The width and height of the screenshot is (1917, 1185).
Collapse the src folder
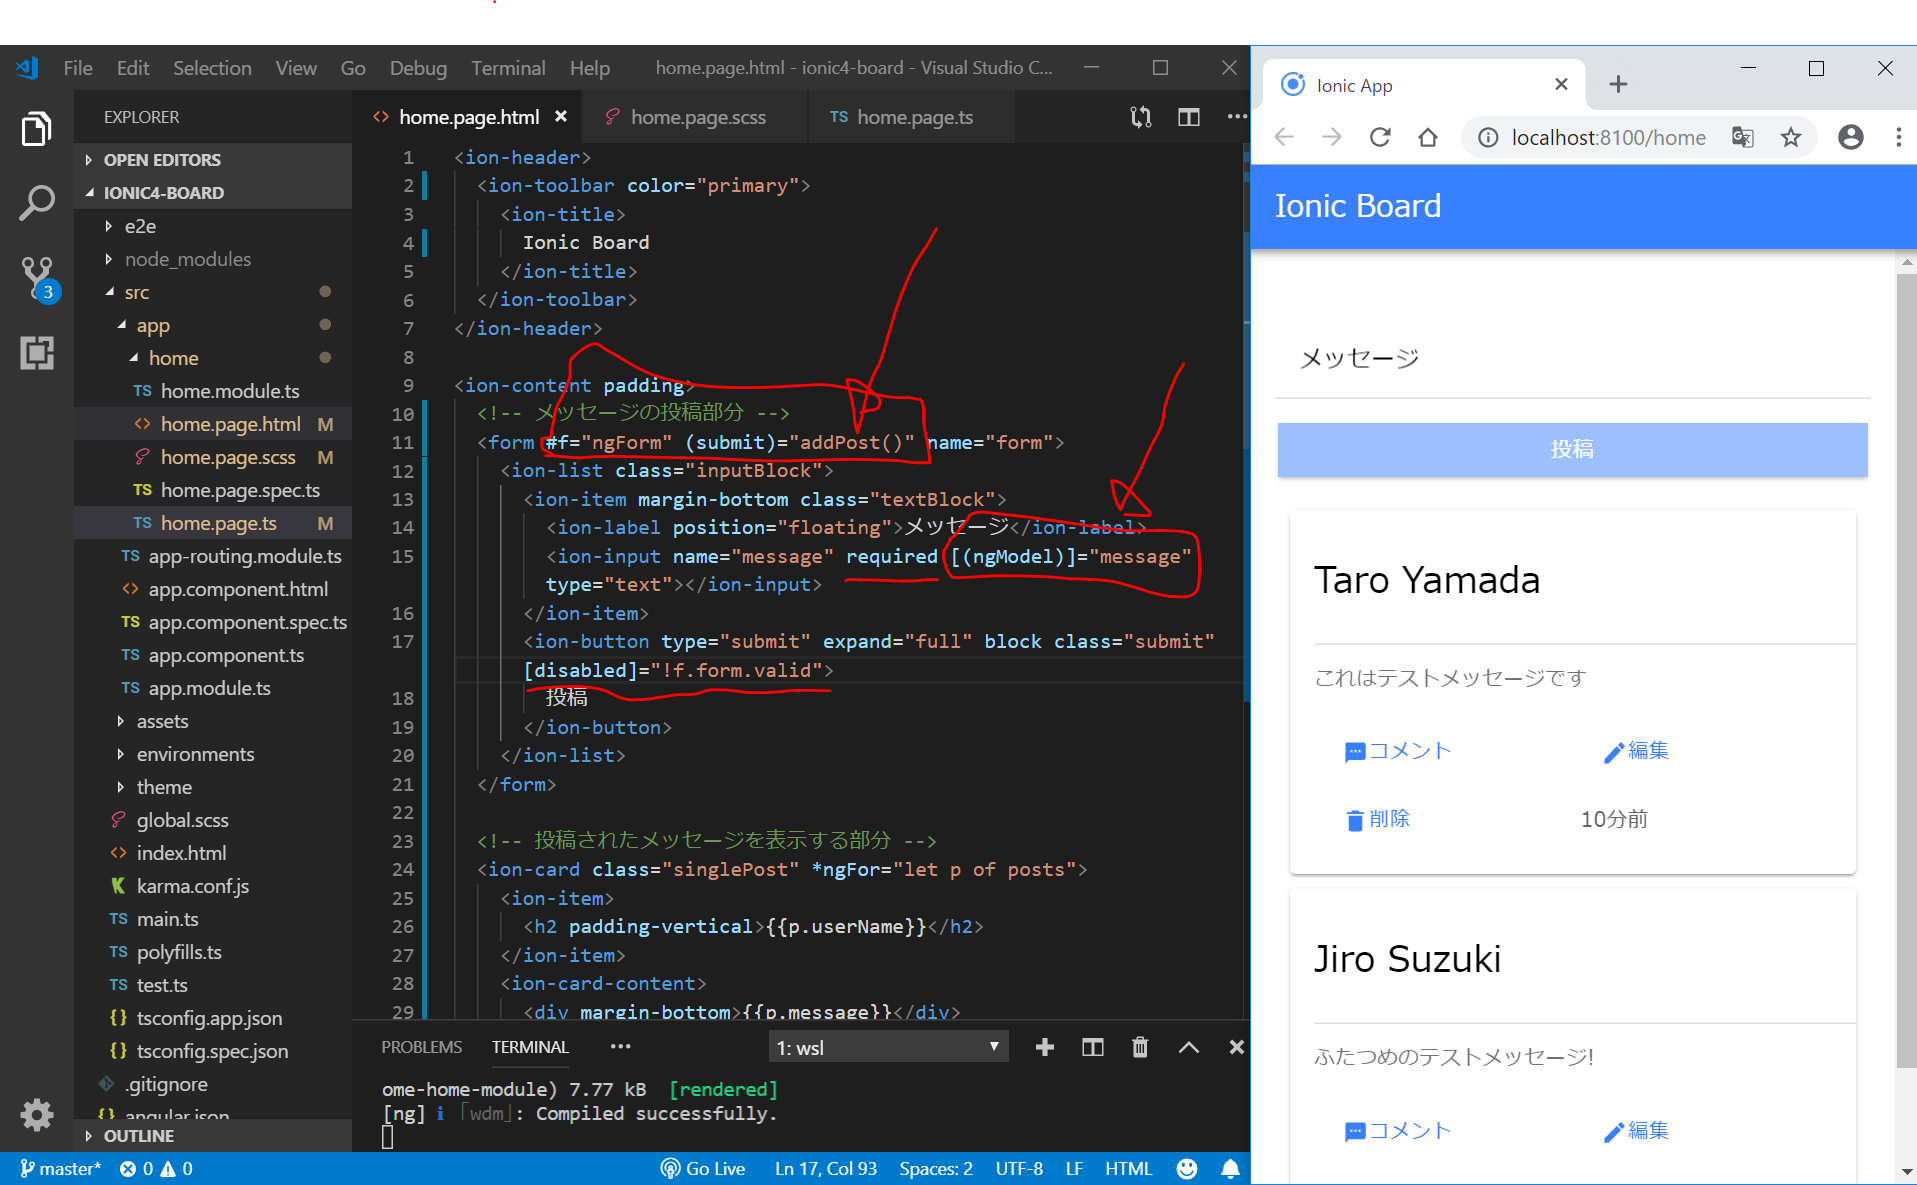point(136,292)
